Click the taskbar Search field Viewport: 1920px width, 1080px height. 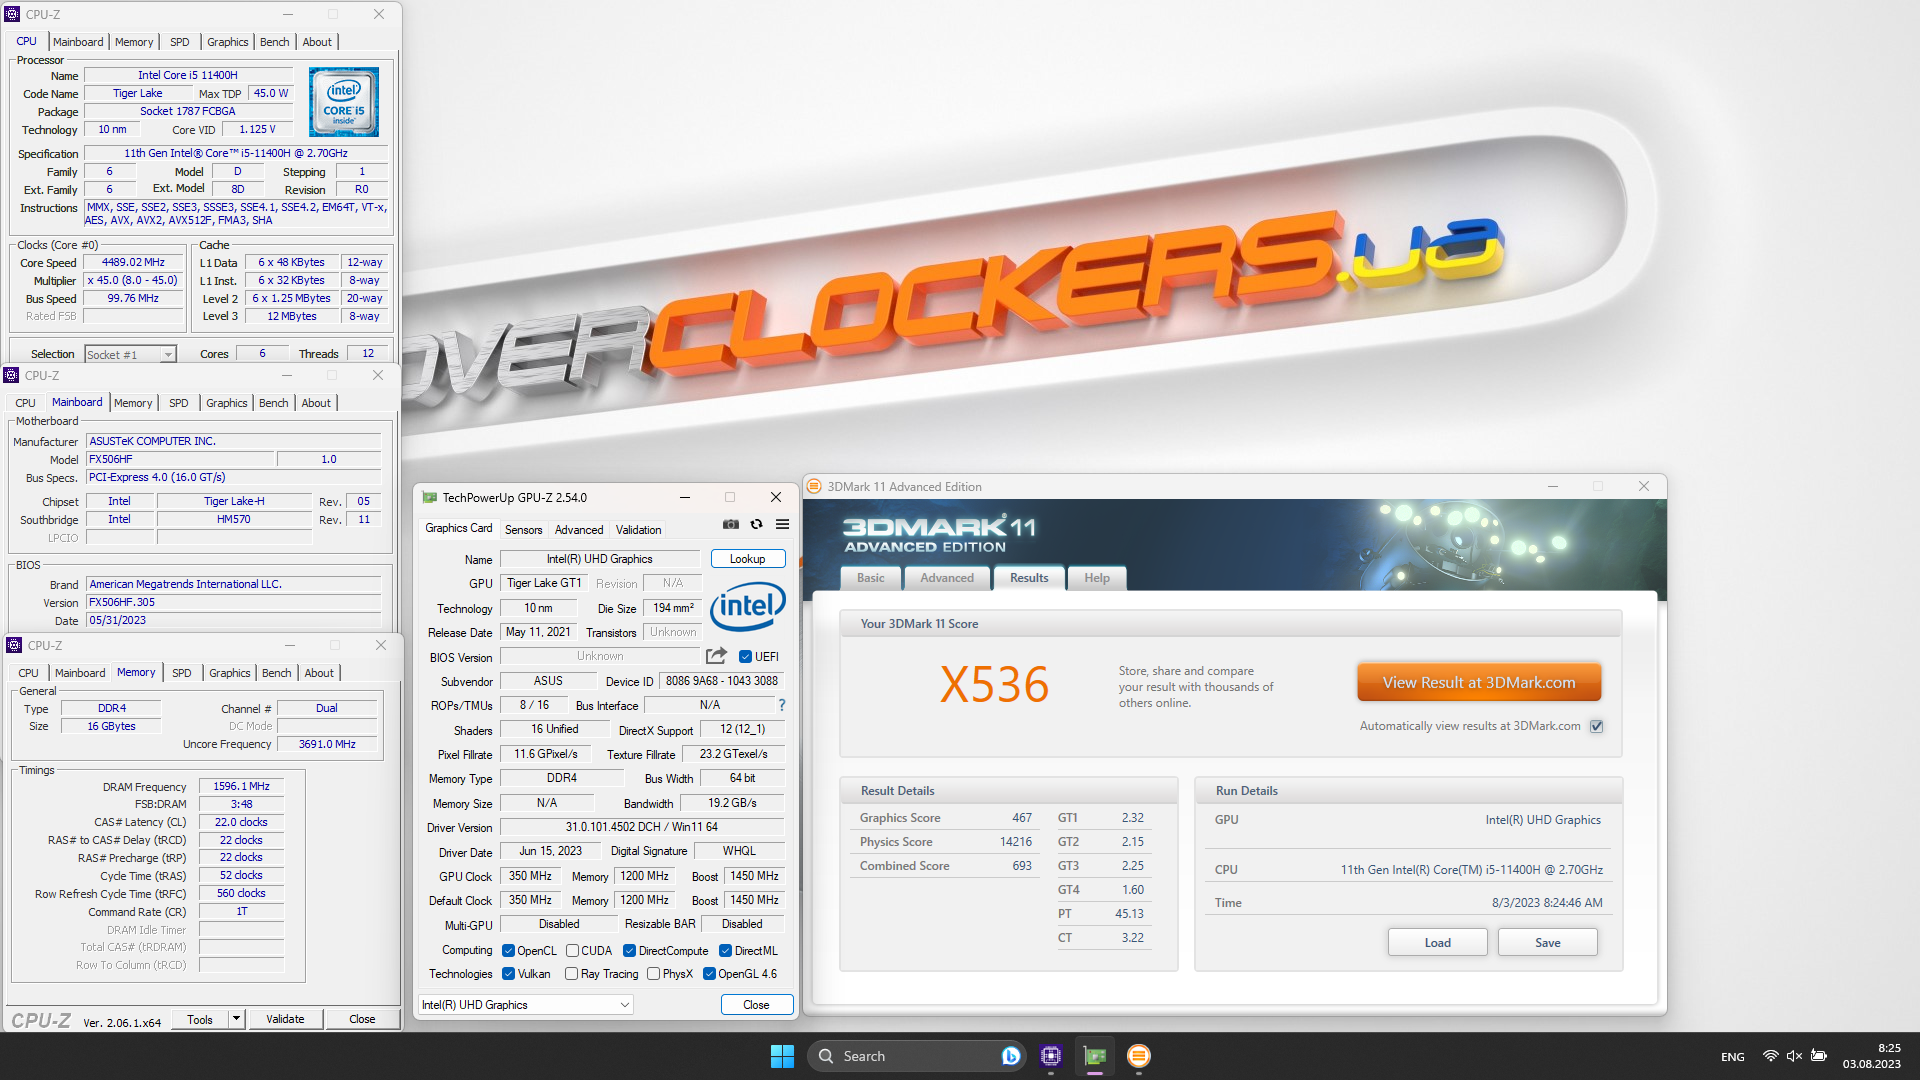[x=915, y=1056]
